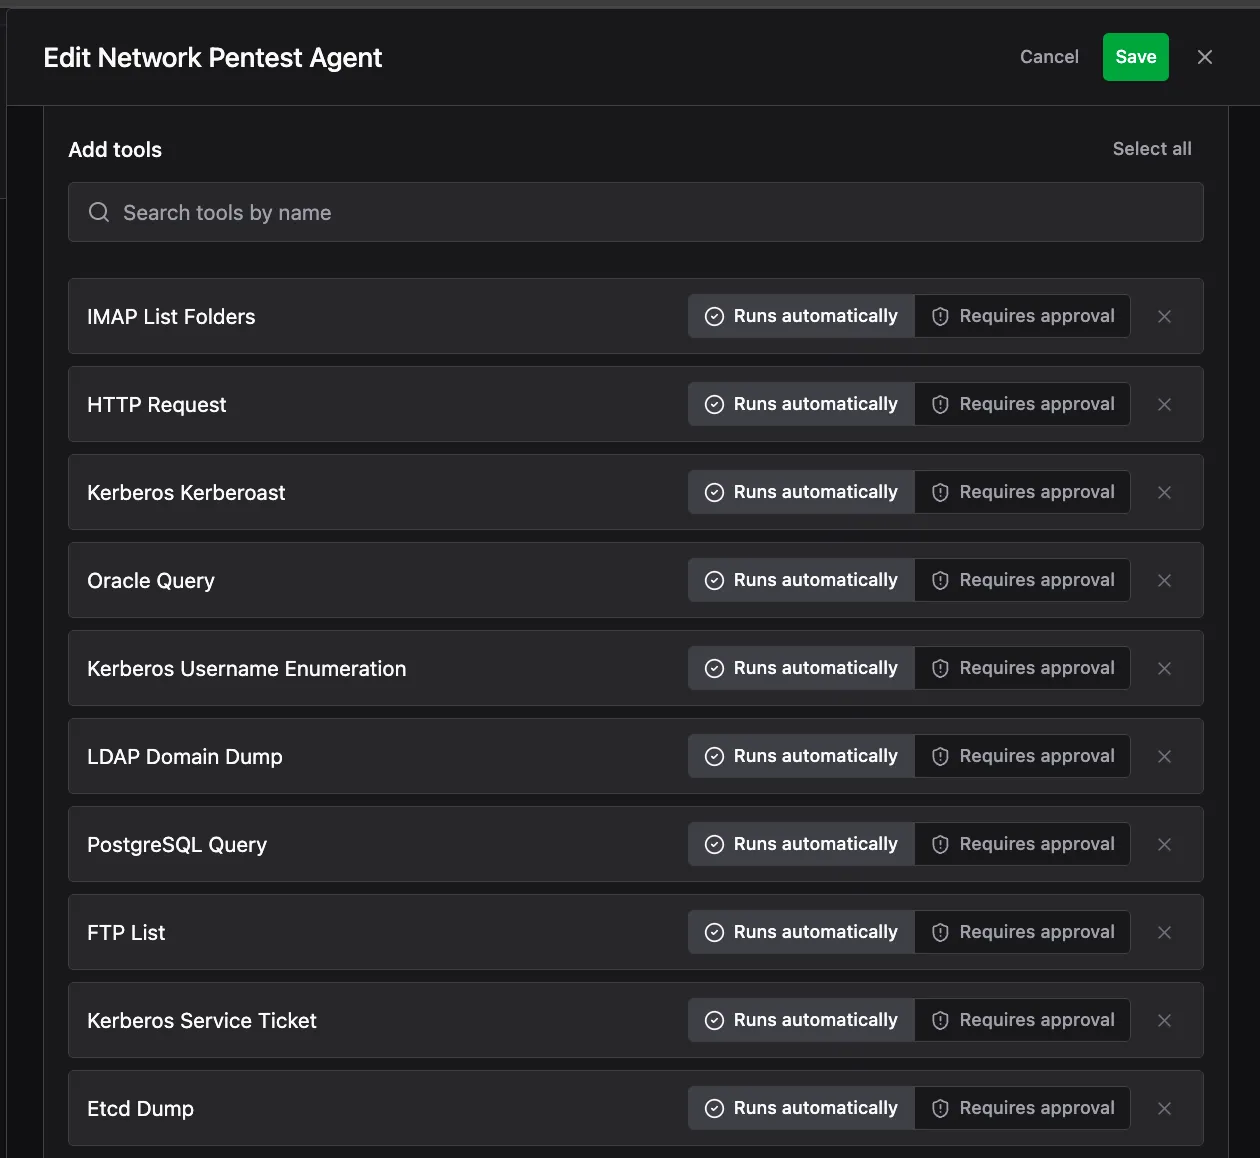The height and width of the screenshot is (1158, 1260).
Task: Remove the LDAP Domain Dump tool
Action: tap(1164, 756)
